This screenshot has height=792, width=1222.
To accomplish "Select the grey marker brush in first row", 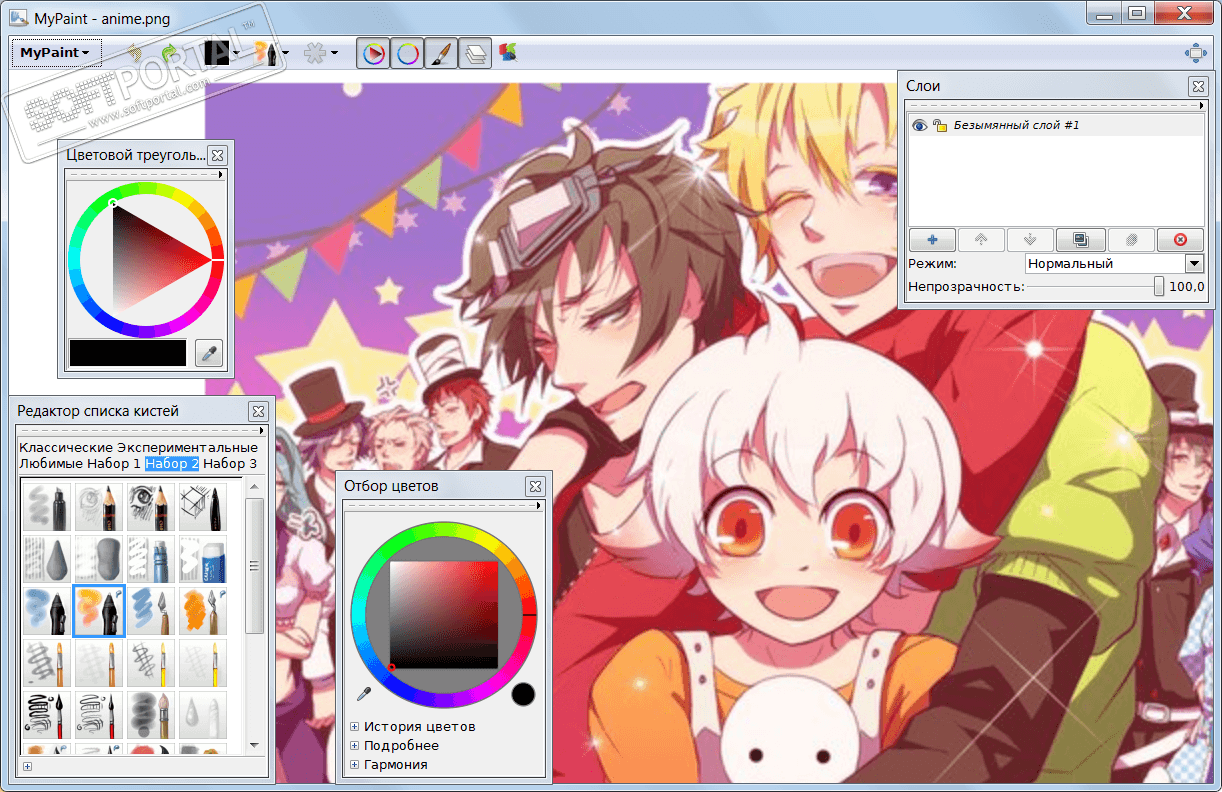I will tap(47, 507).
